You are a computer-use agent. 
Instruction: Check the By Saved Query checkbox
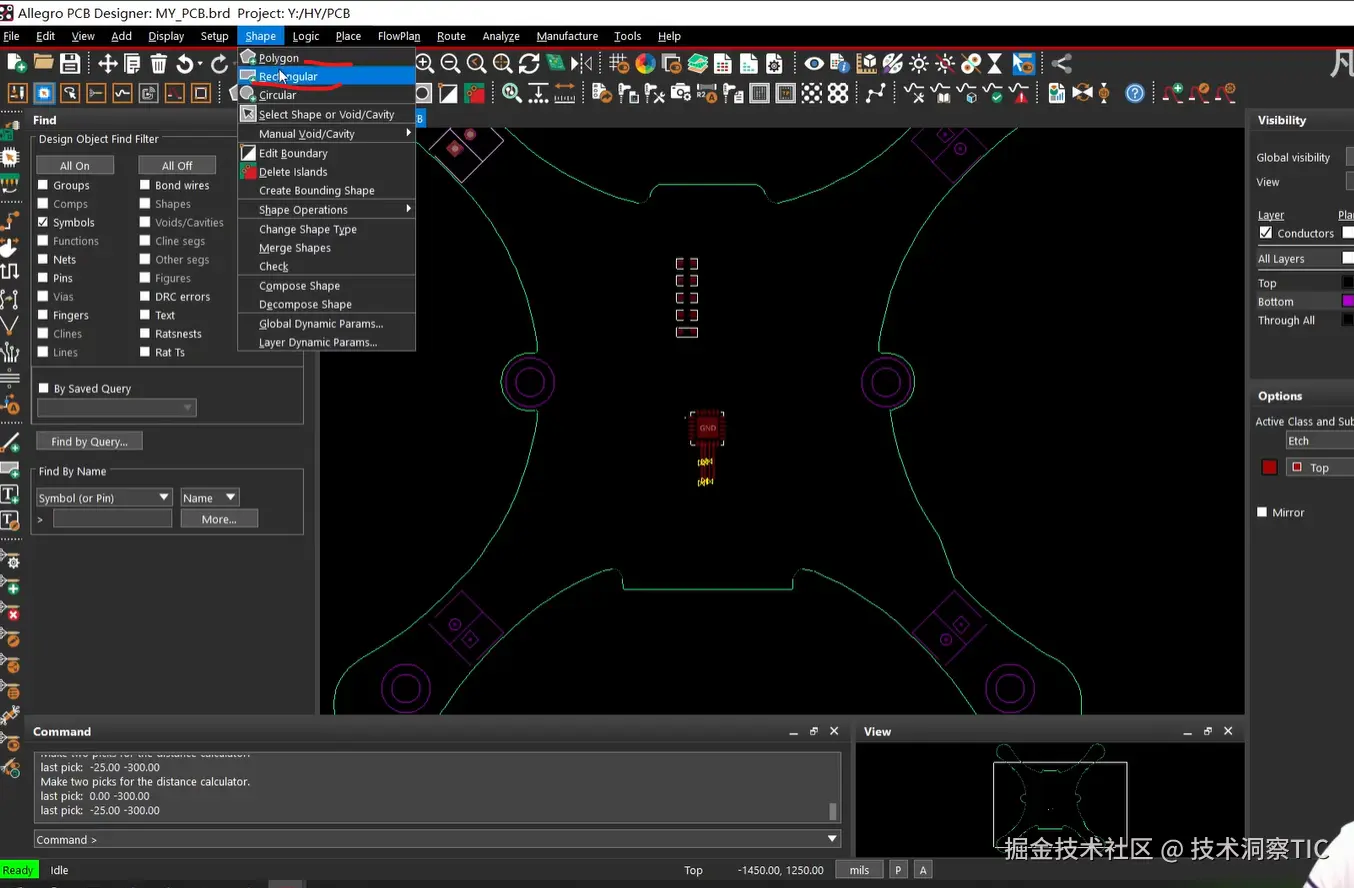43,388
